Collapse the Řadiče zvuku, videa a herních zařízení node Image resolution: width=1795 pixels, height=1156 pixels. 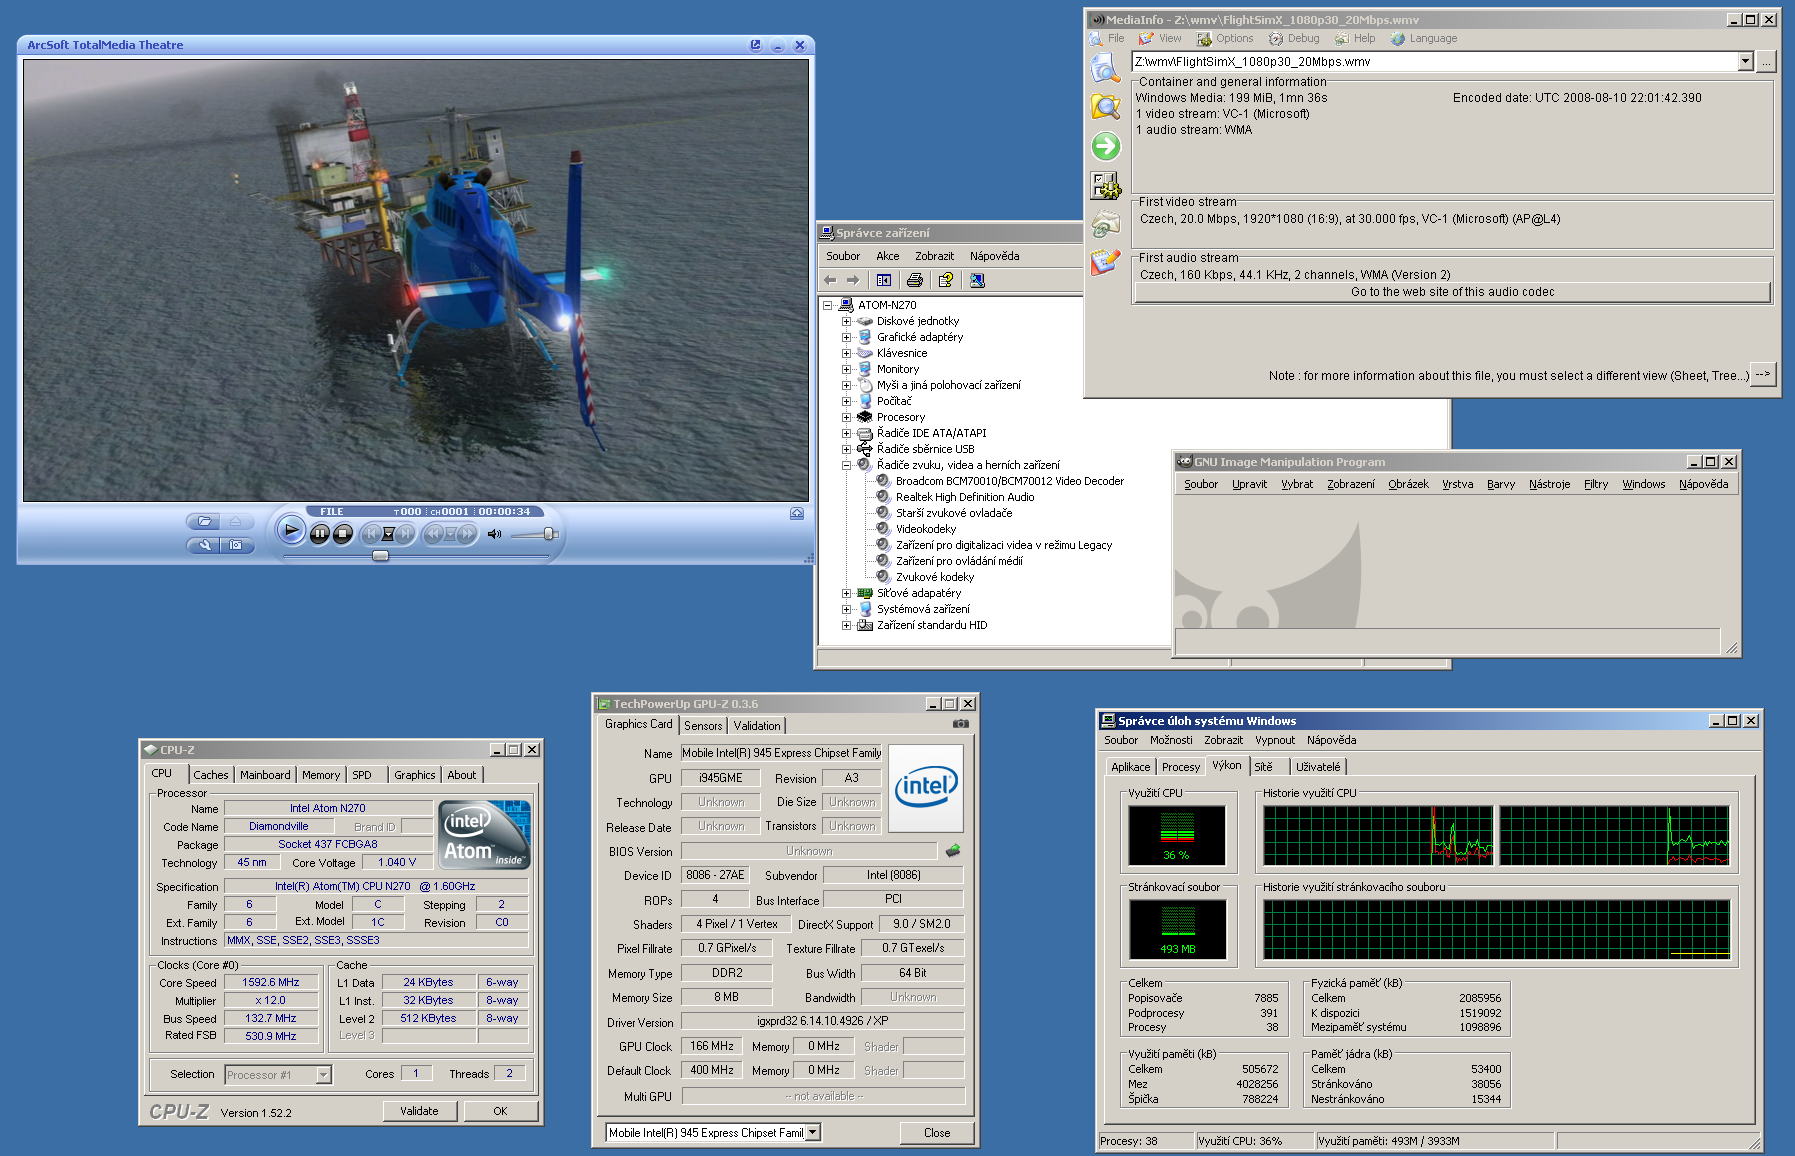click(x=846, y=465)
